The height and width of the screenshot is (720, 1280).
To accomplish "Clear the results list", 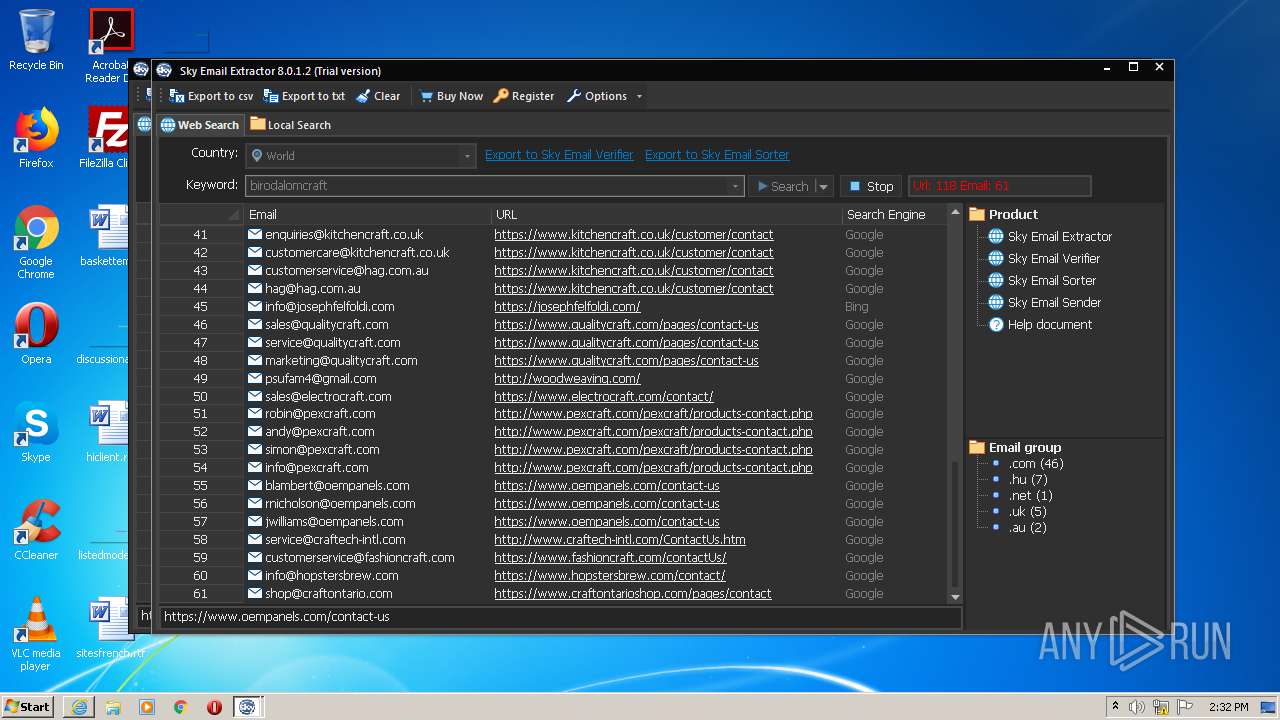I will [378, 96].
